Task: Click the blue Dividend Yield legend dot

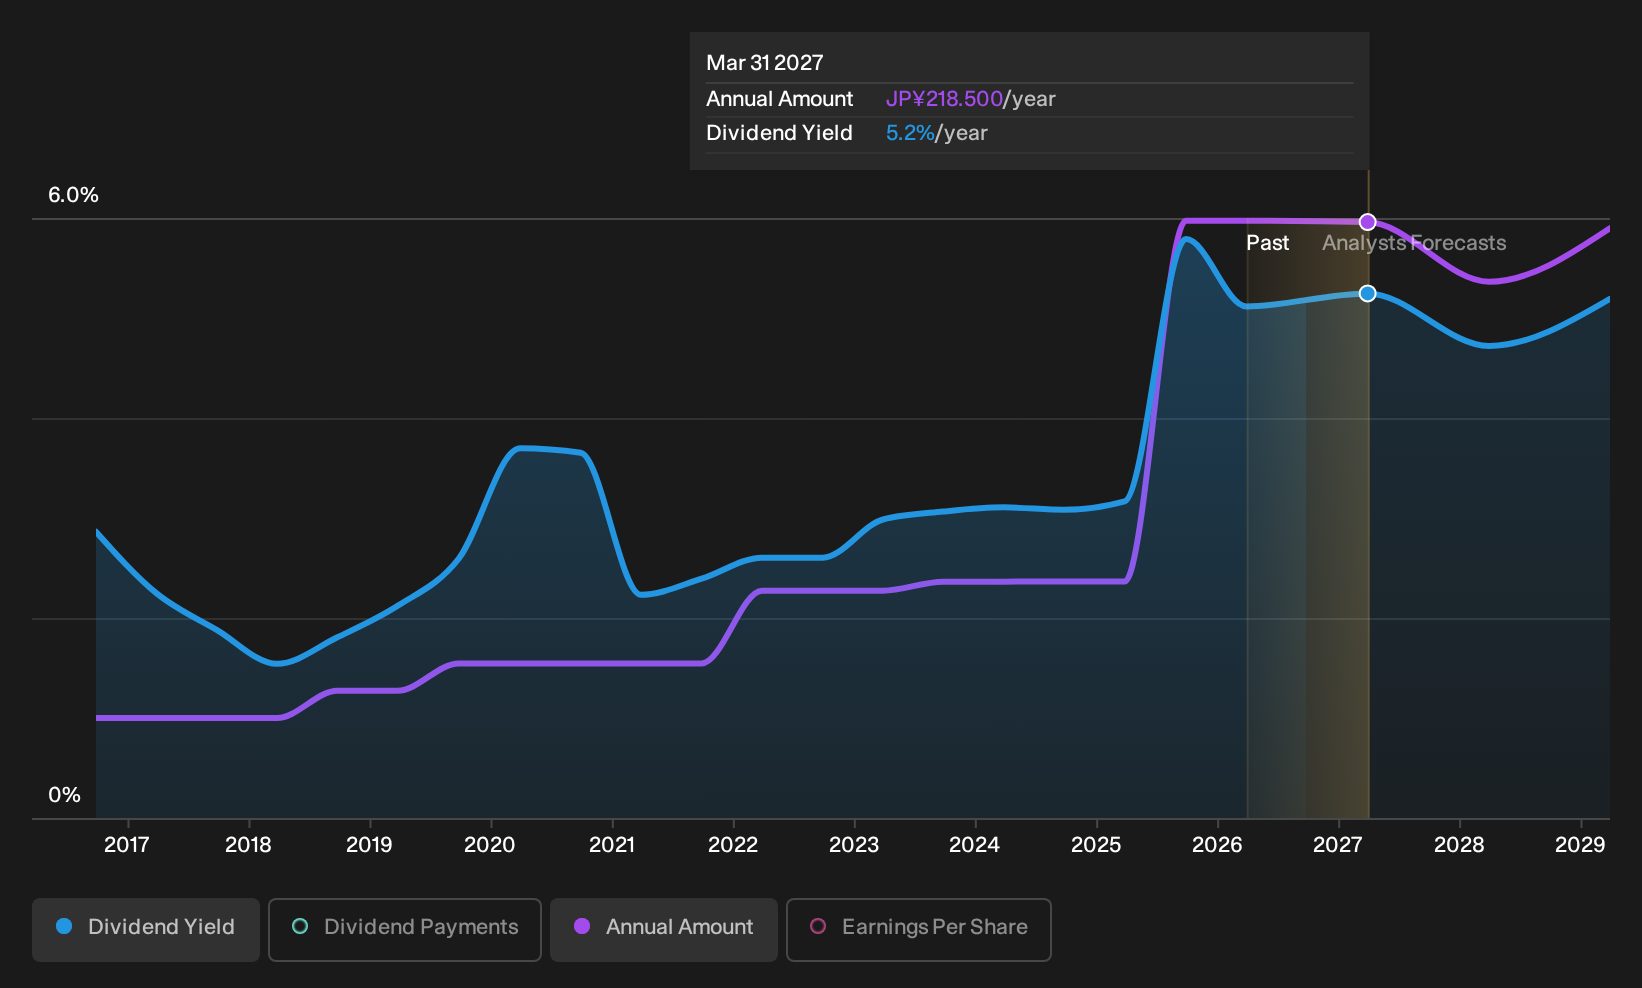Action: [64, 927]
